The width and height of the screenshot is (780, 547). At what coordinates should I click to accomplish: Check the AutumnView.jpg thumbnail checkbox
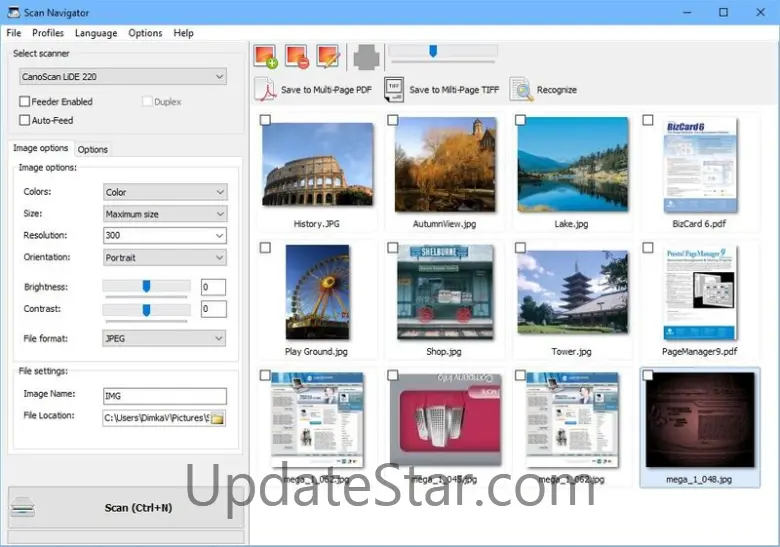392,120
